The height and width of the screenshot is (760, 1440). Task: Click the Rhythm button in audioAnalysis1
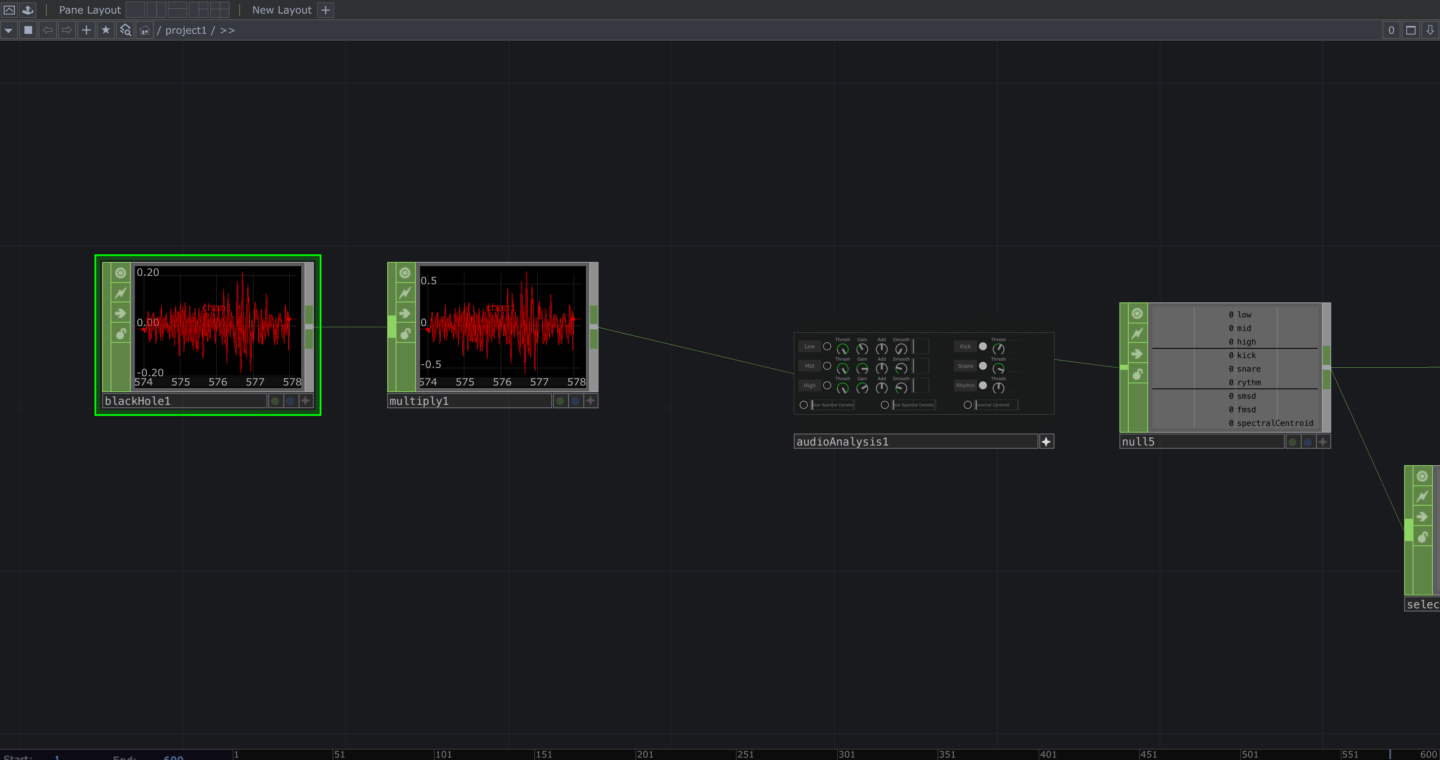click(x=965, y=385)
